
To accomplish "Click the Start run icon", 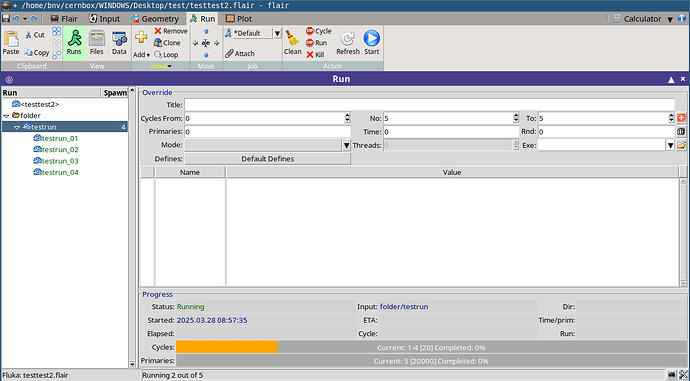I will [371, 38].
